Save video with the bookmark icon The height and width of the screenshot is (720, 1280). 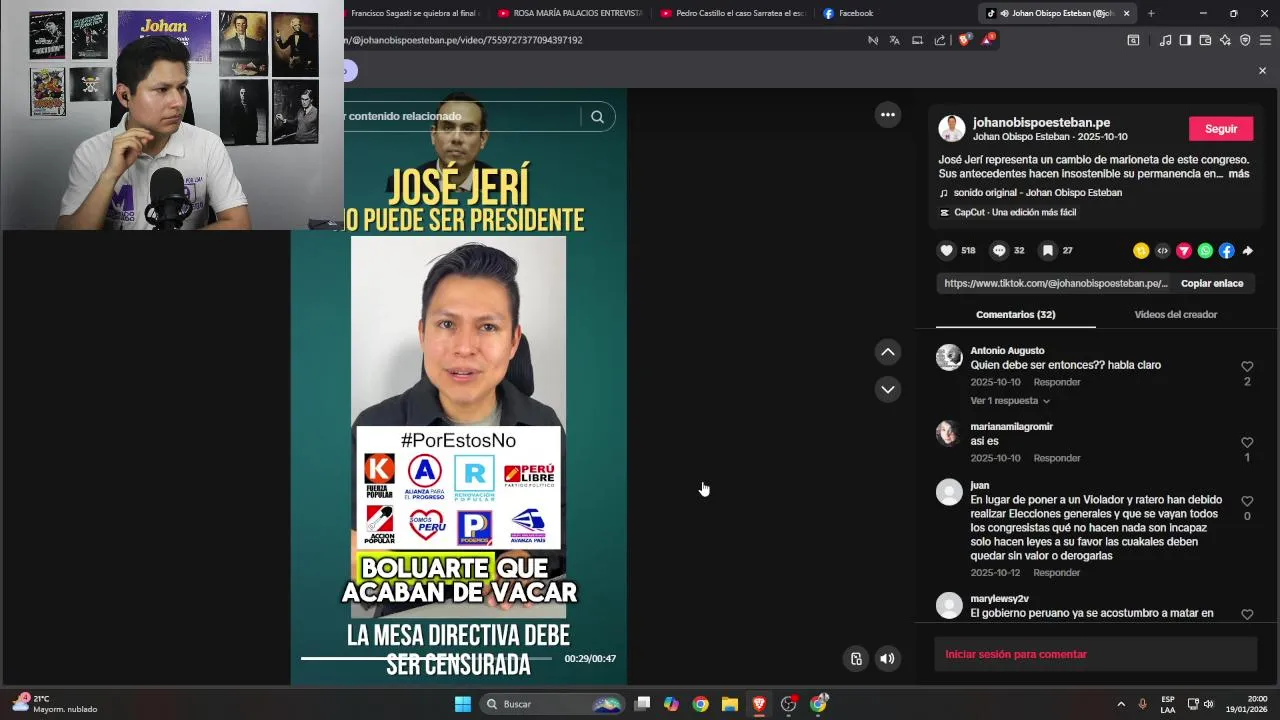1047,251
